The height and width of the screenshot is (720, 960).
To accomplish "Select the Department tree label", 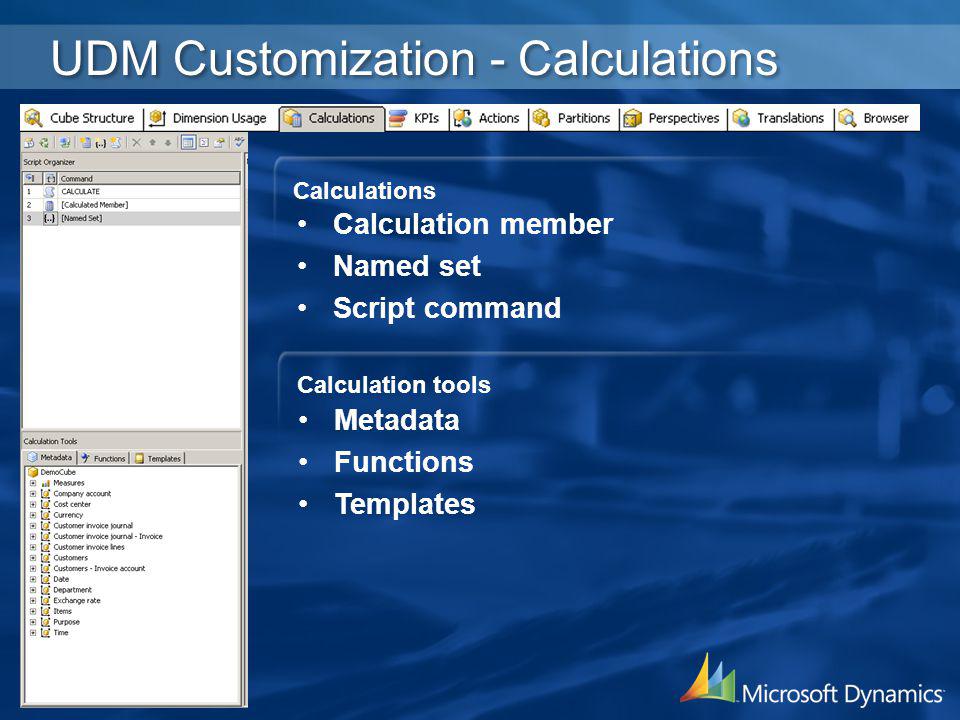I will tap(72, 590).
